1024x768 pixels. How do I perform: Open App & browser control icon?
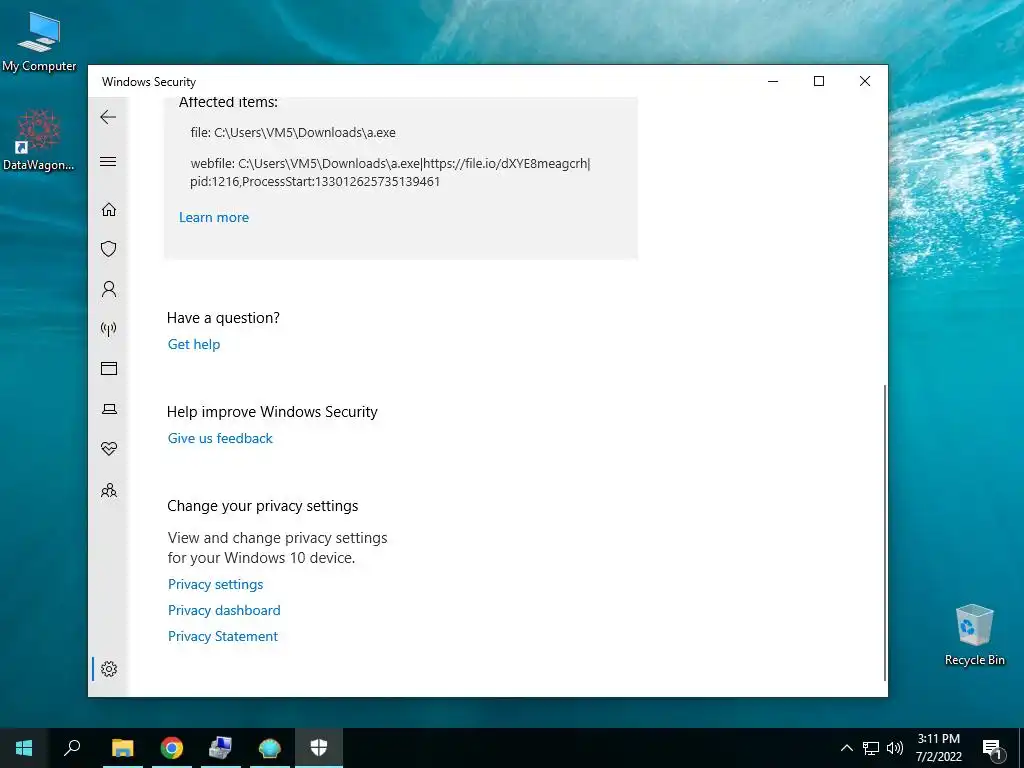(109, 368)
